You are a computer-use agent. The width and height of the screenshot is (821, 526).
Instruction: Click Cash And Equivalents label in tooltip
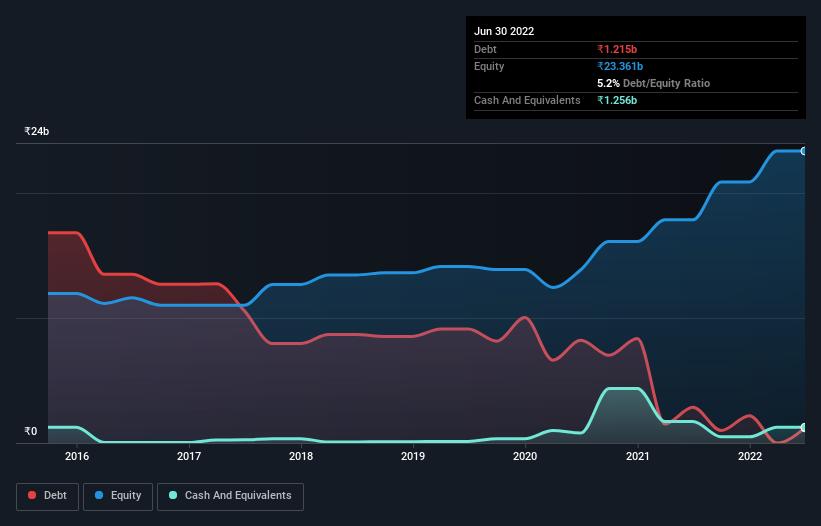(x=527, y=100)
